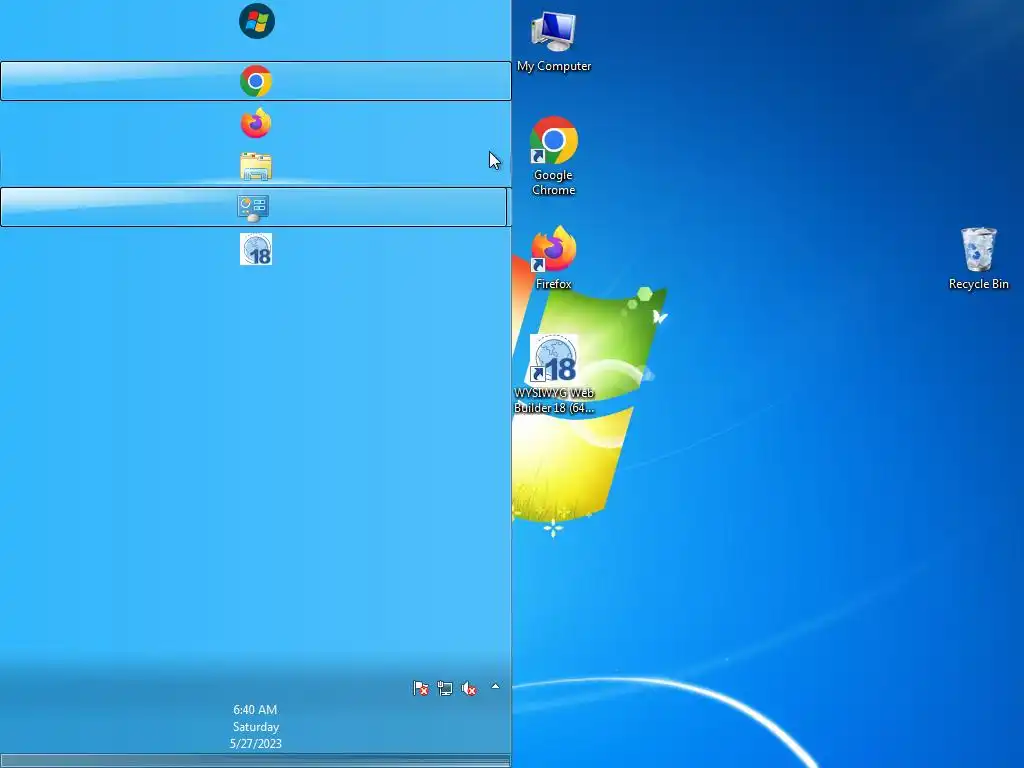Select the Firefox desktop shortcut
The height and width of the screenshot is (768, 1024).
(554, 258)
